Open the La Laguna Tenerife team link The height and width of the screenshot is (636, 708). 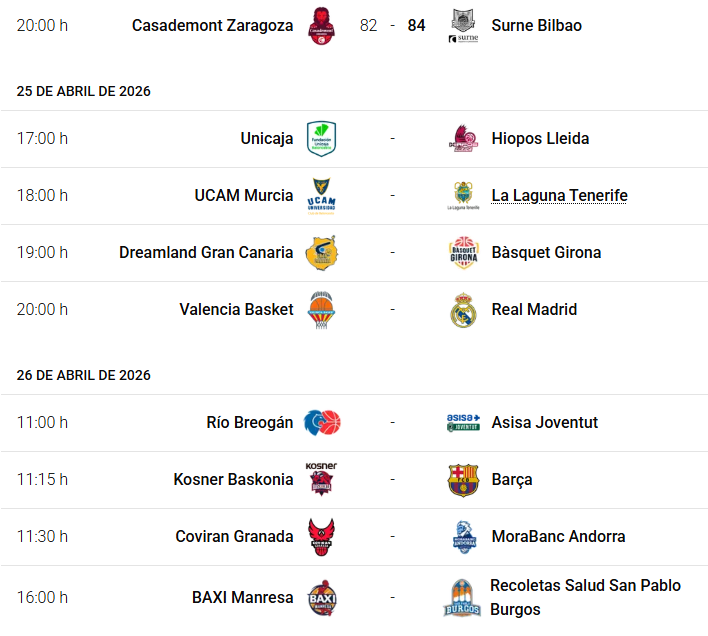pos(559,196)
